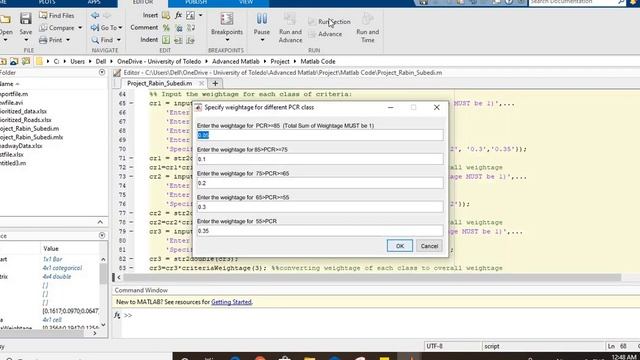Select RoadwayData.xlsx file in Current Folder

21,146
